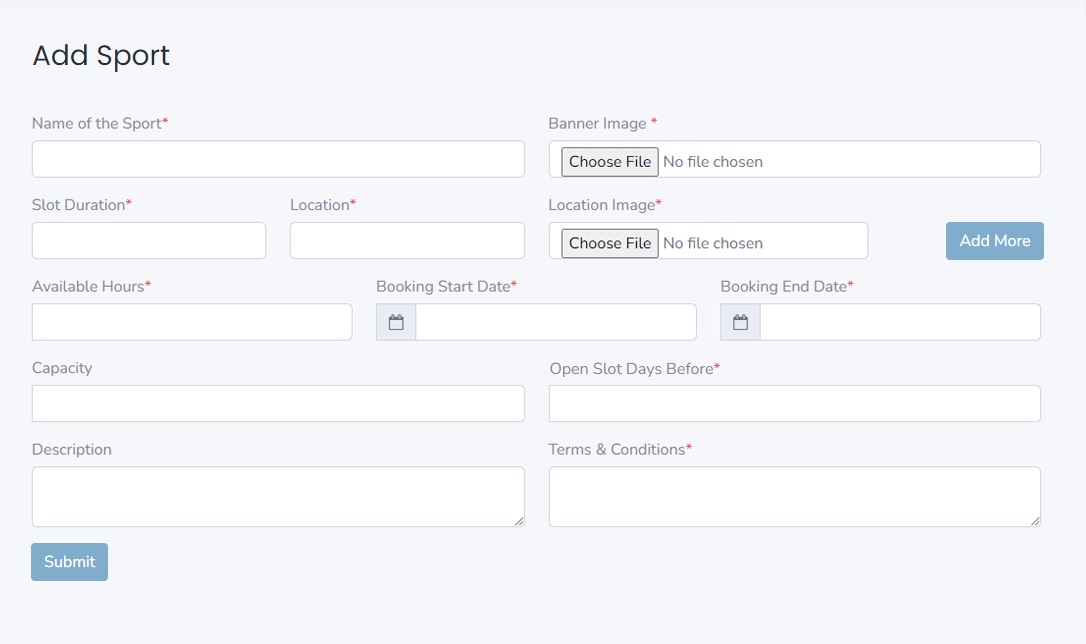Image resolution: width=1086 pixels, height=644 pixels.
Task: Choose a file for Banner Image
Action: pyautogui.click(x=609, y=161)
